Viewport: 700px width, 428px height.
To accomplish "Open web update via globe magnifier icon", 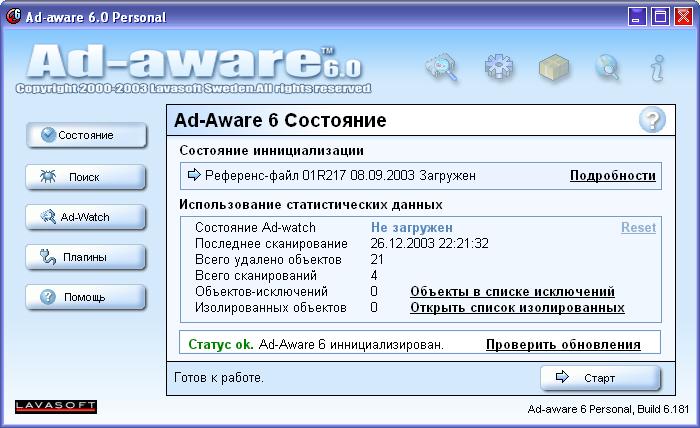I will pos(608,68).
